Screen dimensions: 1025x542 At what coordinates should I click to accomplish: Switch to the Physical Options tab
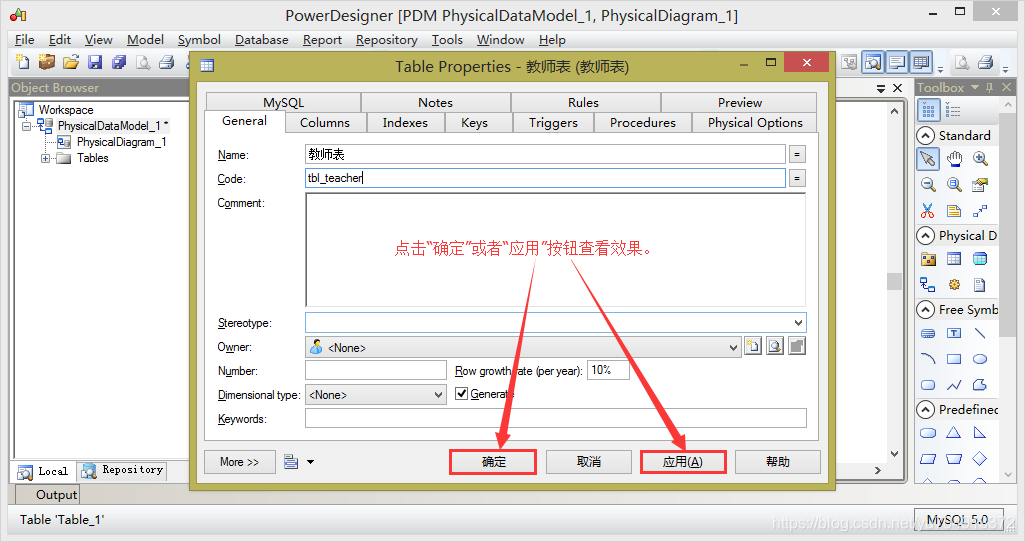755,123
